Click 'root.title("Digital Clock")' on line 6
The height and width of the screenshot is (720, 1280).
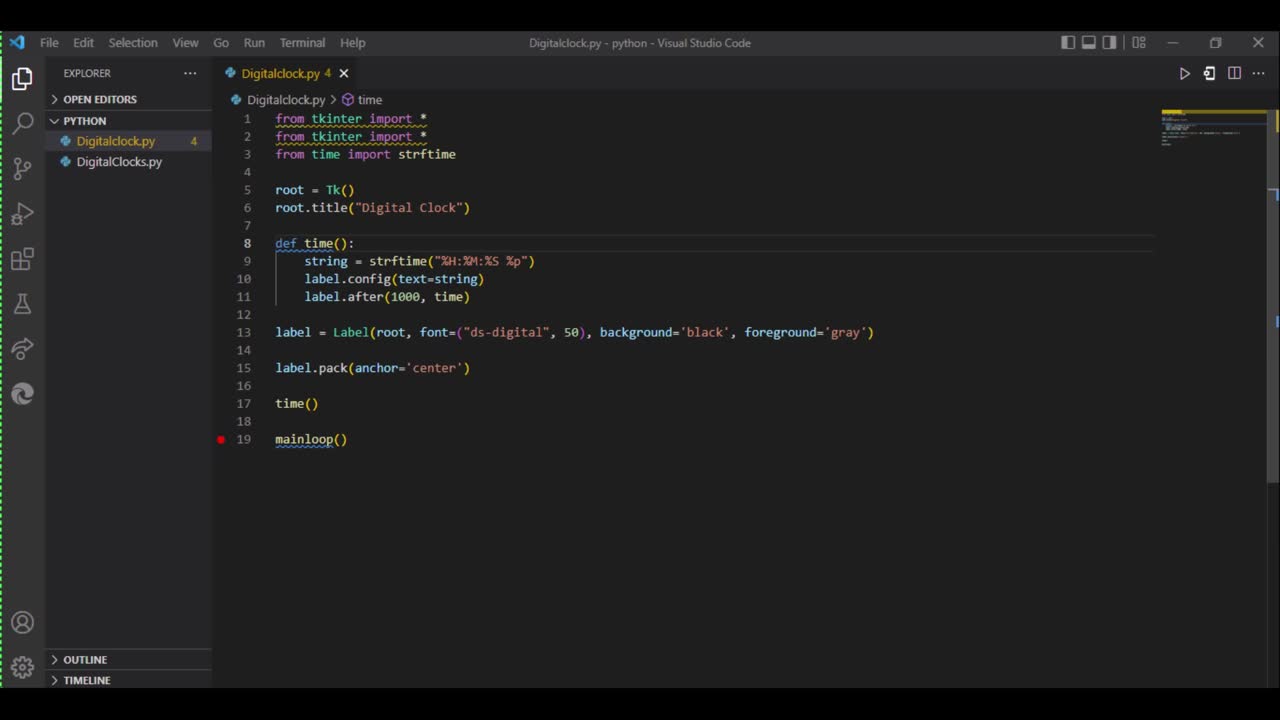click(372, 207)
